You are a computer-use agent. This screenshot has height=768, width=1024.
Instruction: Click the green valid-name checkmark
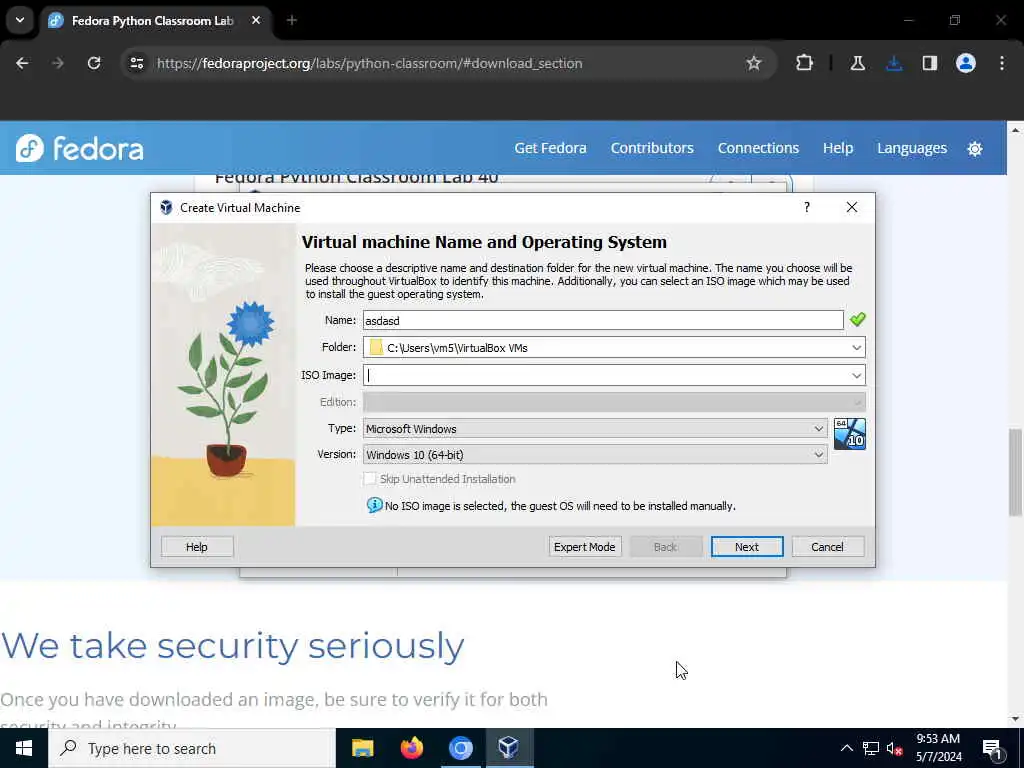[x=857, y=319]
